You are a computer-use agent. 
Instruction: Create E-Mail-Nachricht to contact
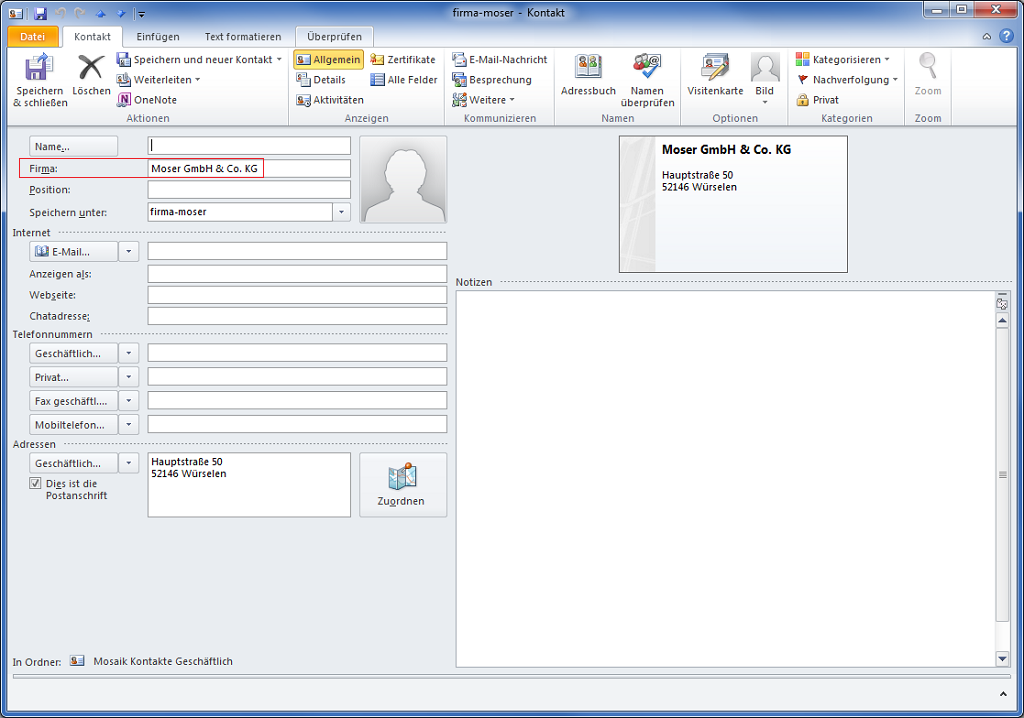pyautogui.click(x=500, y=59)
